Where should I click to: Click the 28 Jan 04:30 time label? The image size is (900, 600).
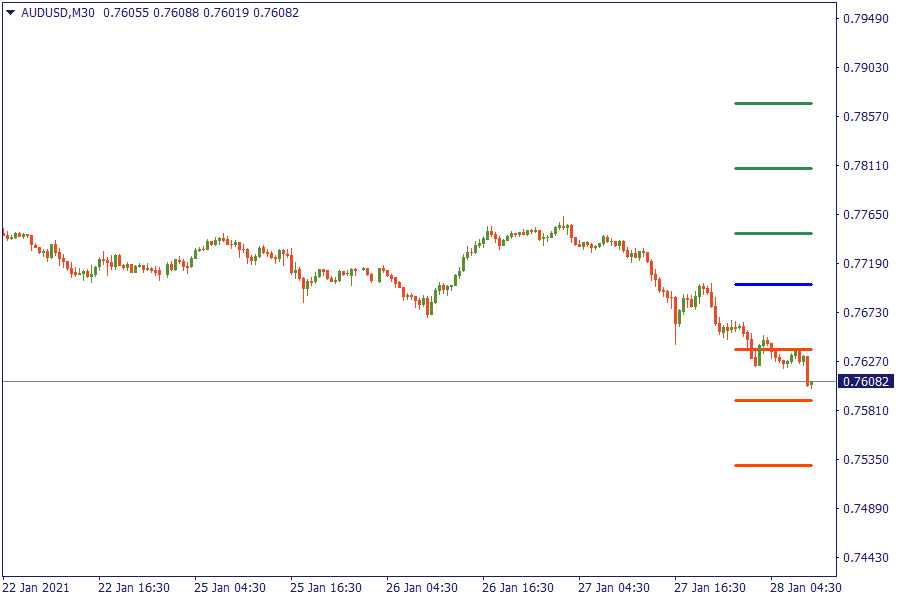click(x=806, y=588)
